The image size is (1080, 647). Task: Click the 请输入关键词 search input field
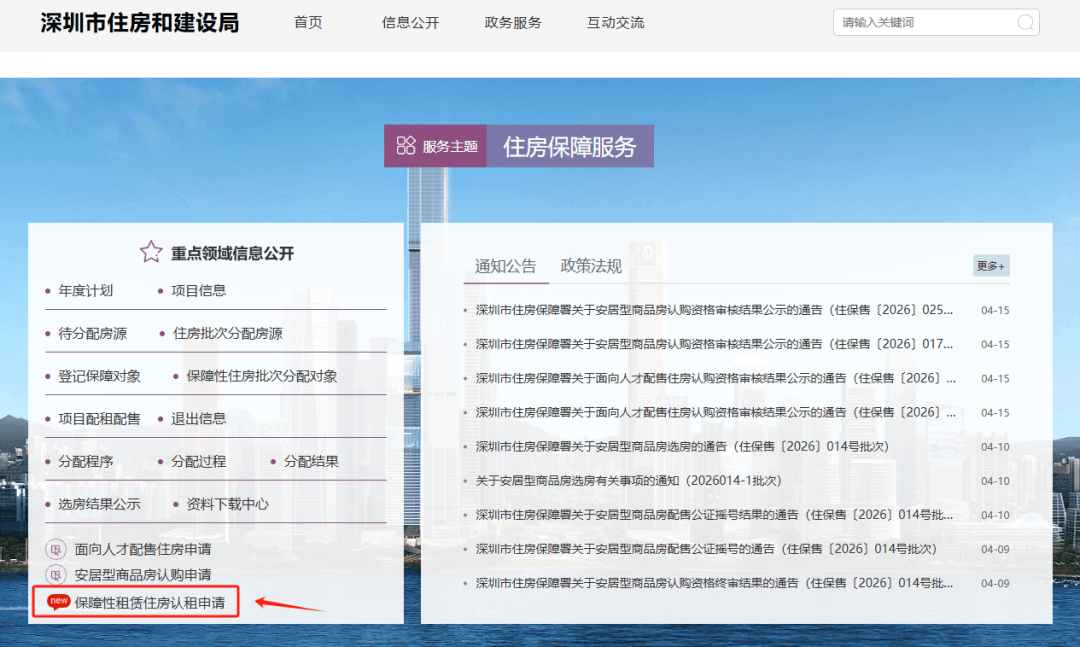point(920,21)
